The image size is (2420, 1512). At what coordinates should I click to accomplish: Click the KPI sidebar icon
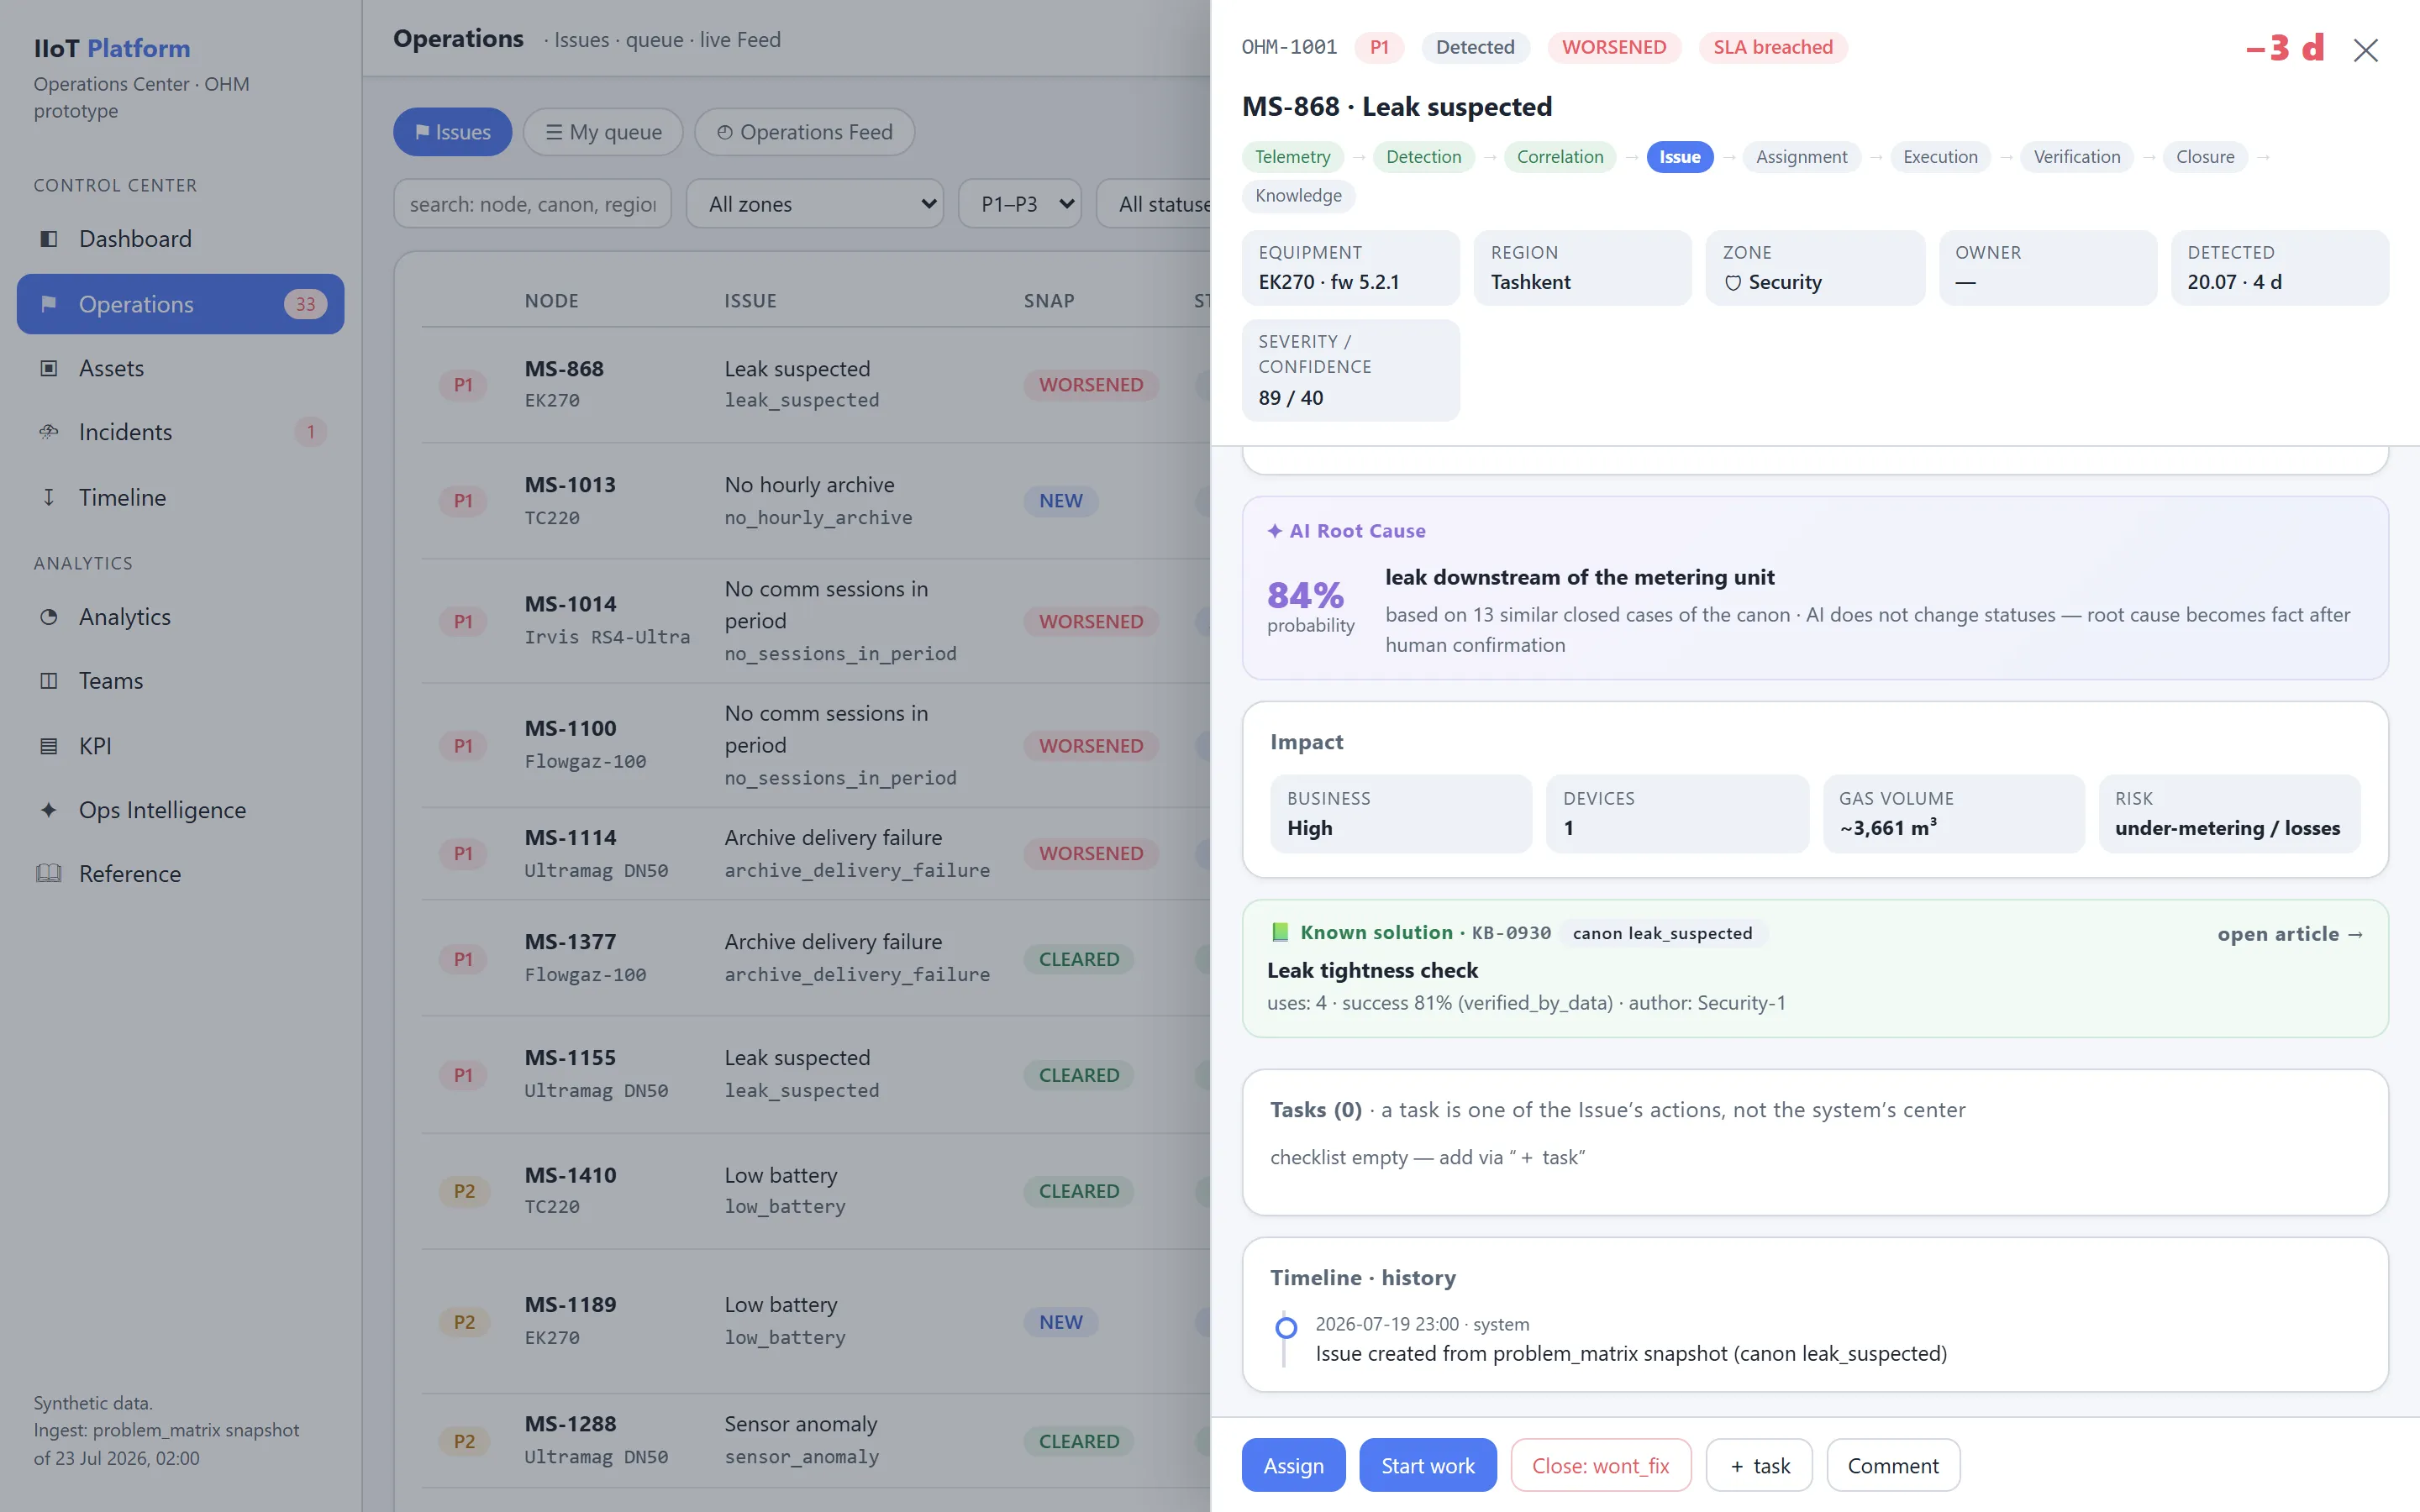48,746
